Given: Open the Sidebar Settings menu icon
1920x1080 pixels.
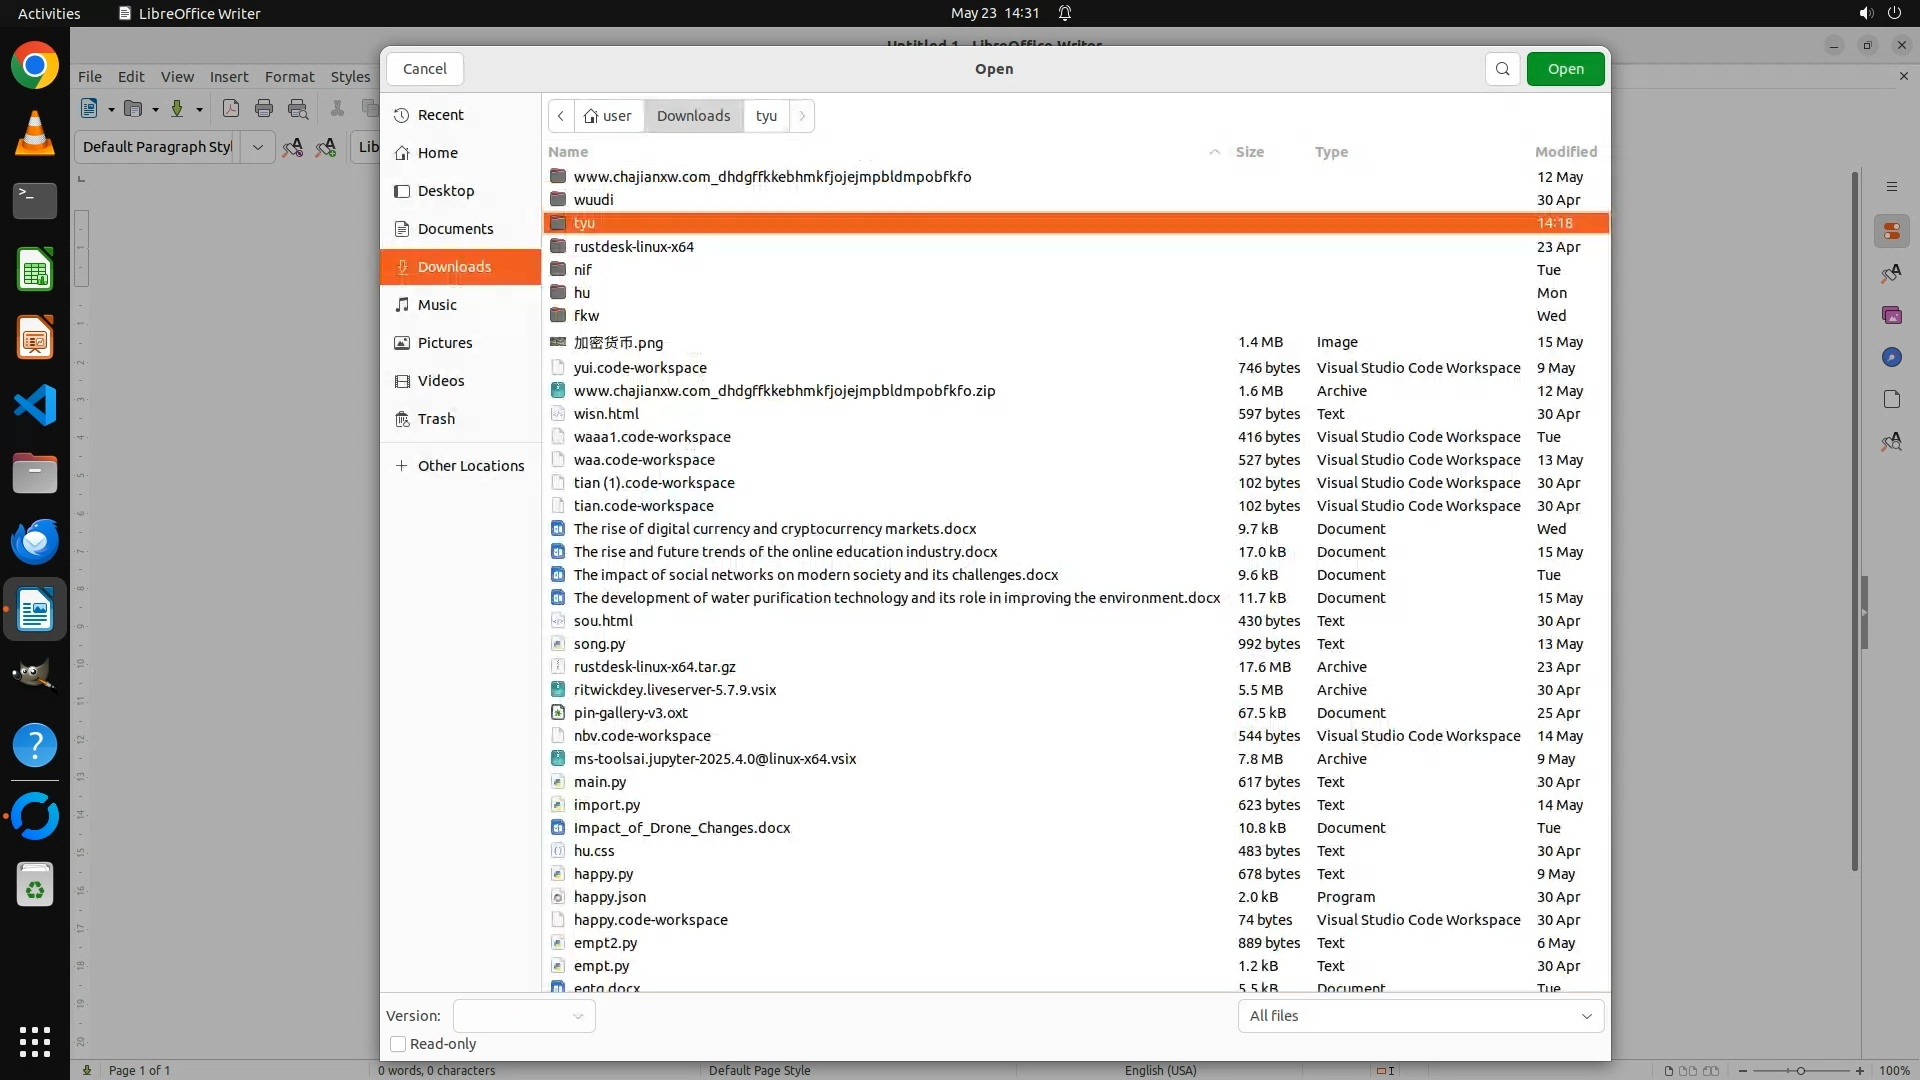Looking at the screenshot, I should [1891, 187].
